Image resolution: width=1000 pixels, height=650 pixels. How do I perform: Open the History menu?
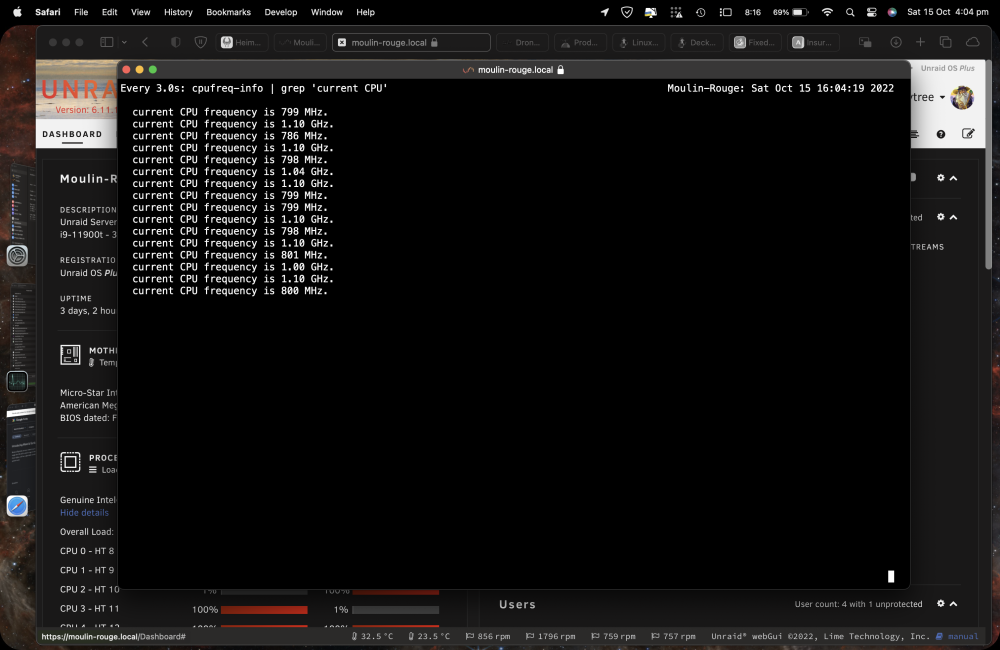pos(178,12)
